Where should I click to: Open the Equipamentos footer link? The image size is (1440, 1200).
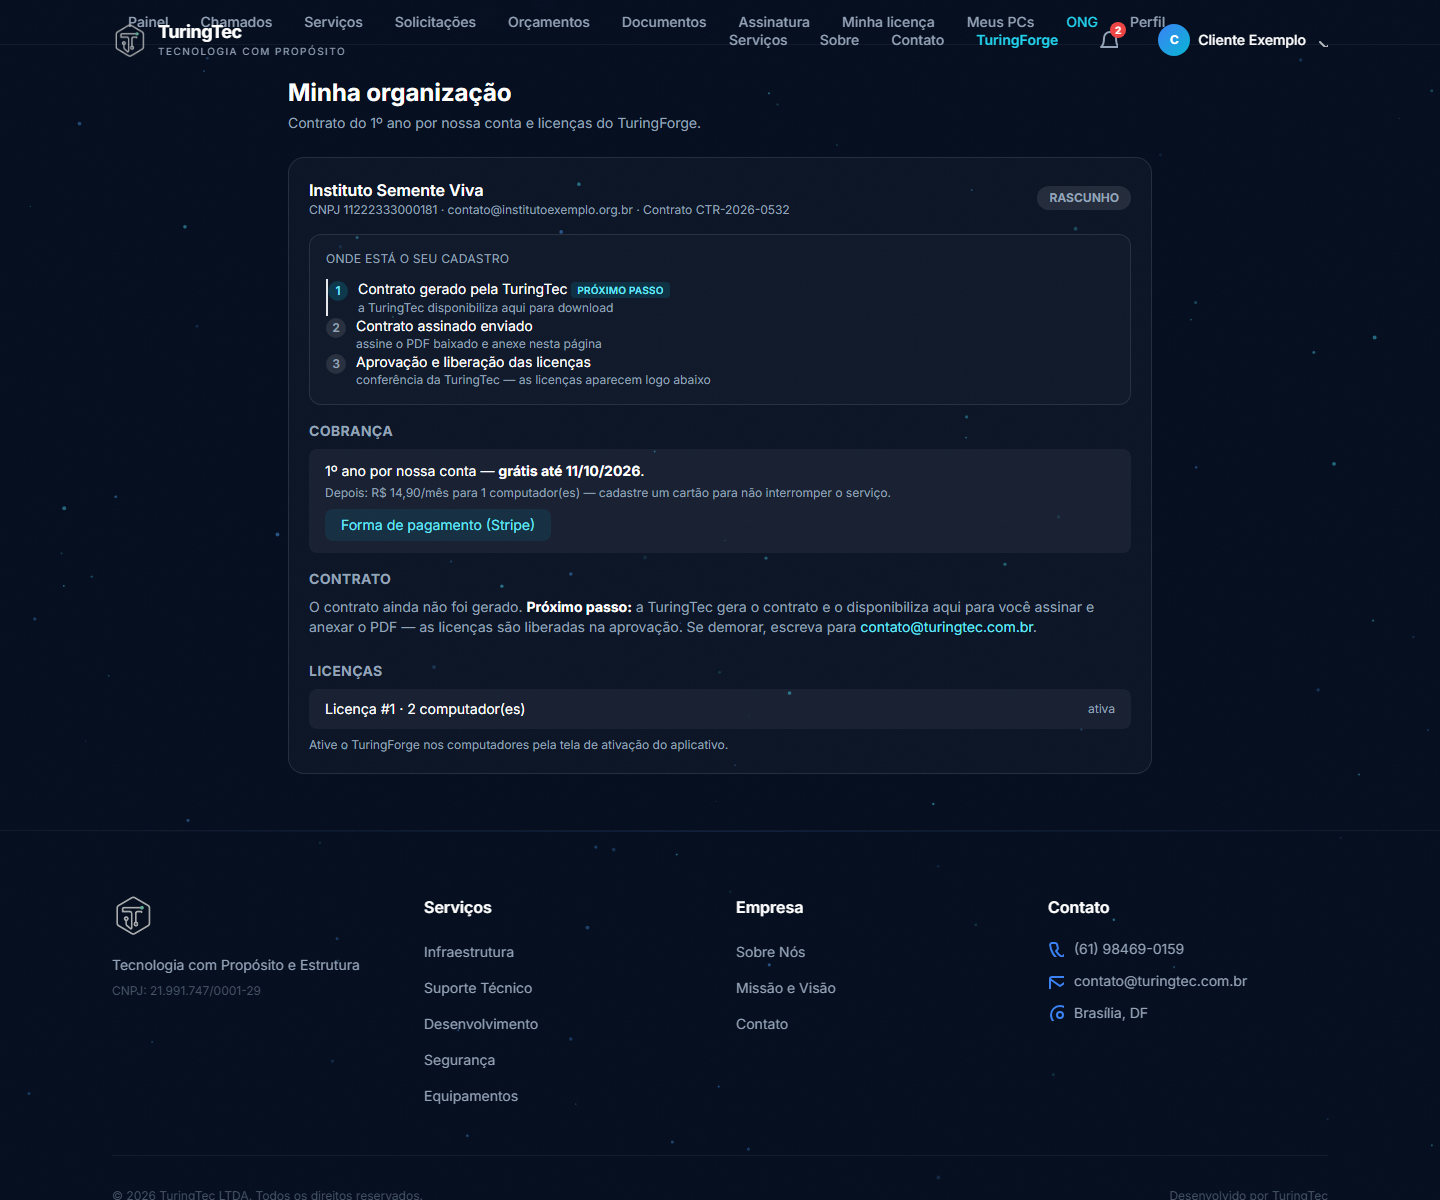click(x=471, y=1096)
